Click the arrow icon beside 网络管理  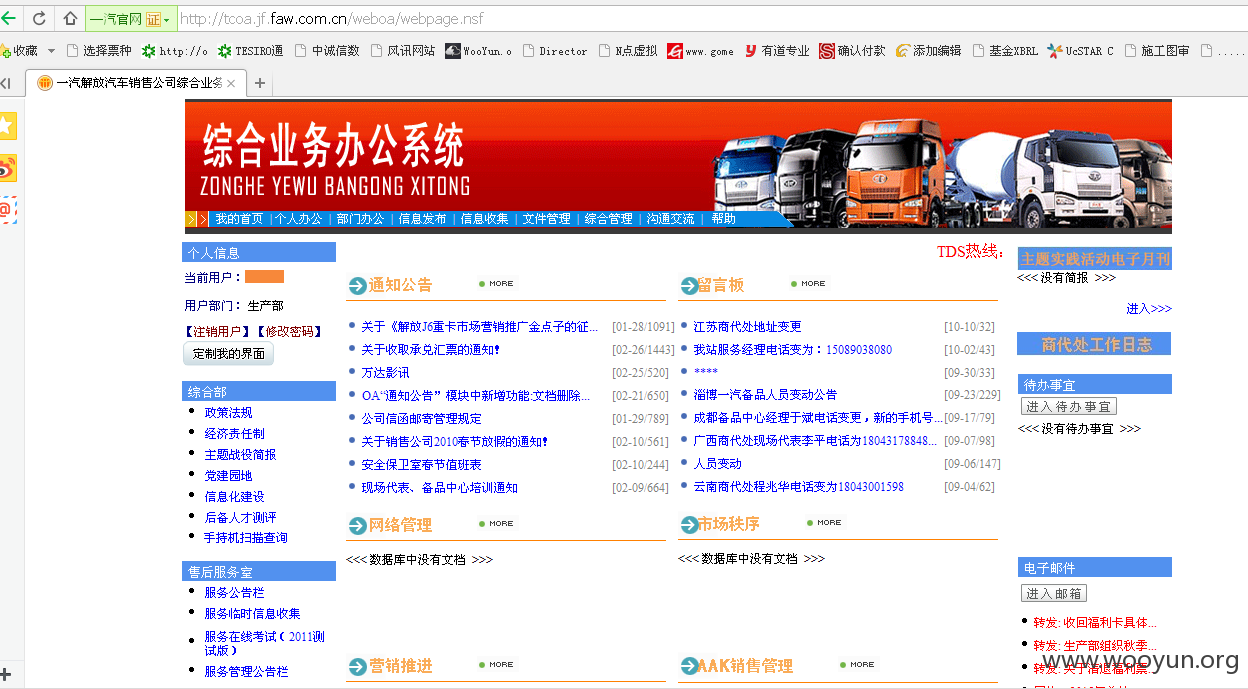coord(357,526)
